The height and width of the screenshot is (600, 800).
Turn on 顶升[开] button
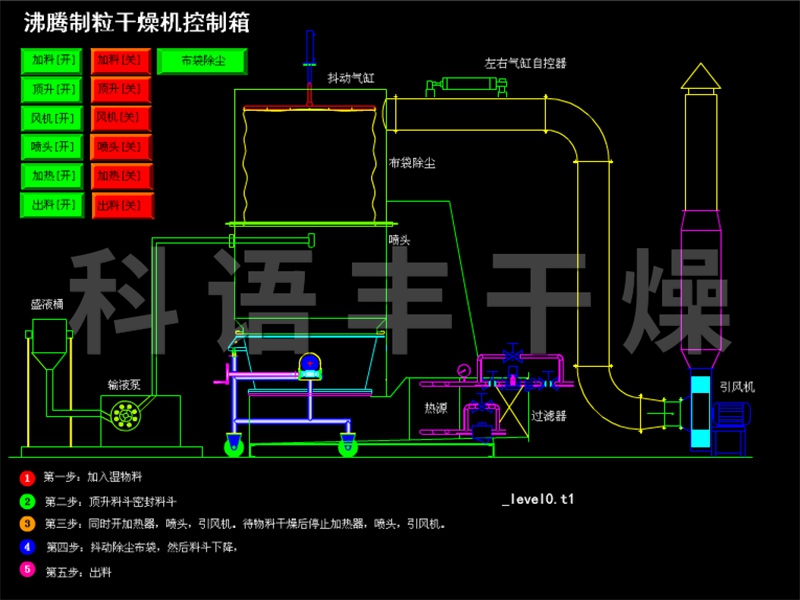(52, 90)
